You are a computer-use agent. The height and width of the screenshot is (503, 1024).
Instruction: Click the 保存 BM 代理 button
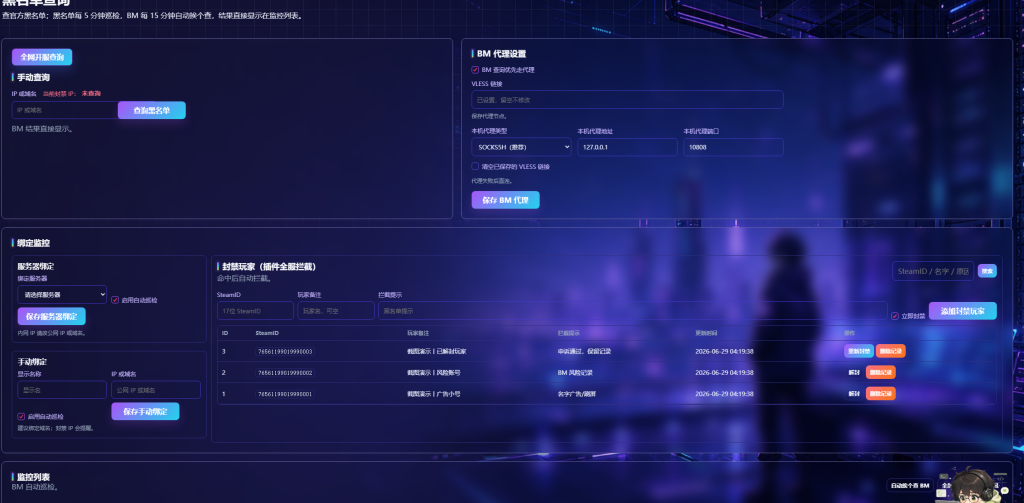505,200
